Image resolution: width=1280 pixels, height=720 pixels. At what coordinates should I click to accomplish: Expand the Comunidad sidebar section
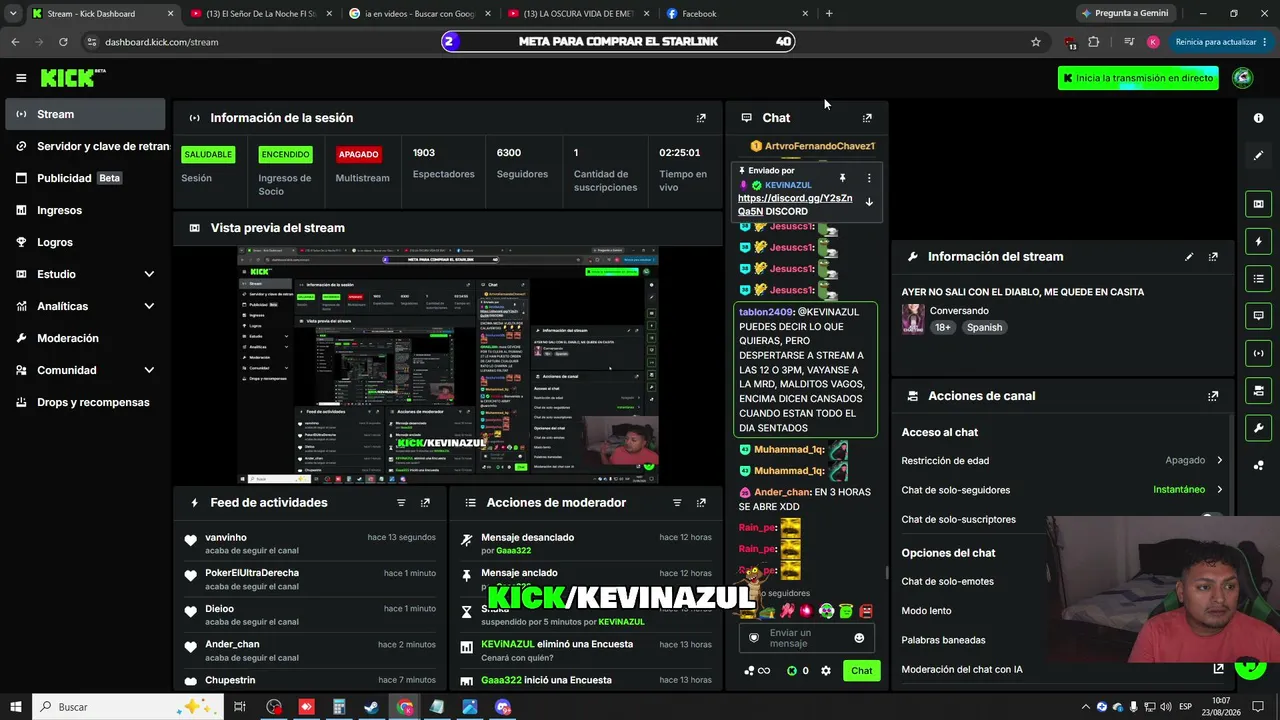[x=149, y=370]
